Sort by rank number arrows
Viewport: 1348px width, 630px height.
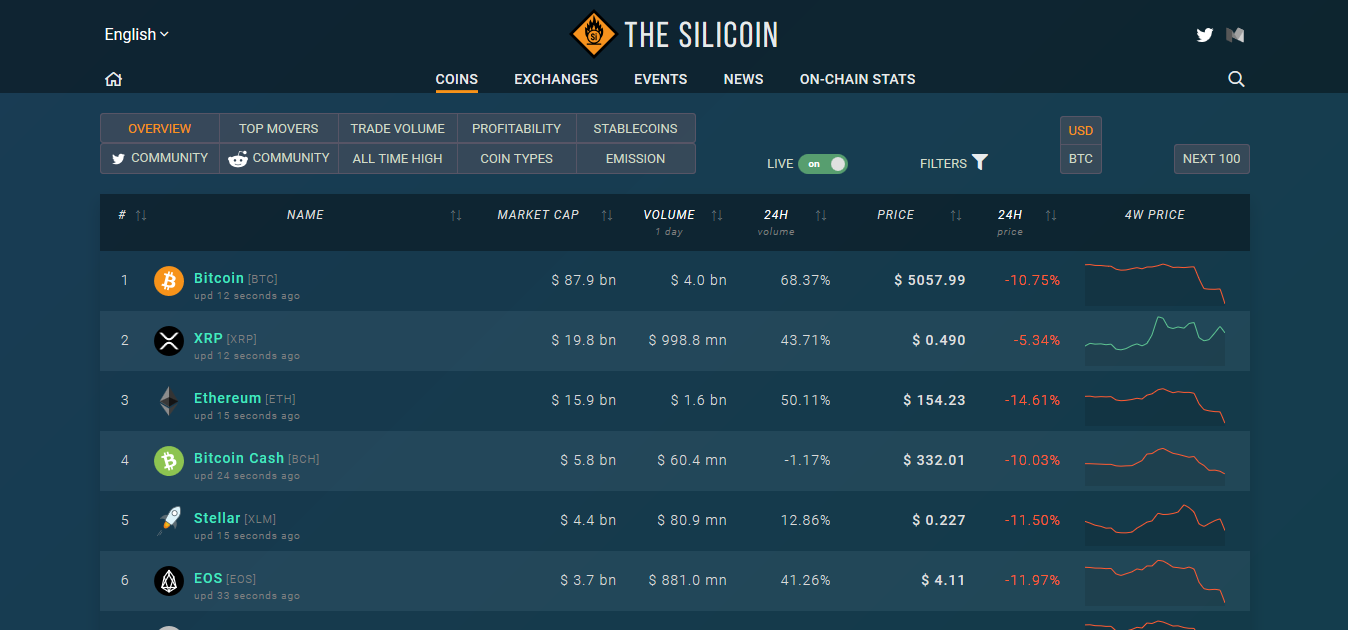141,215
